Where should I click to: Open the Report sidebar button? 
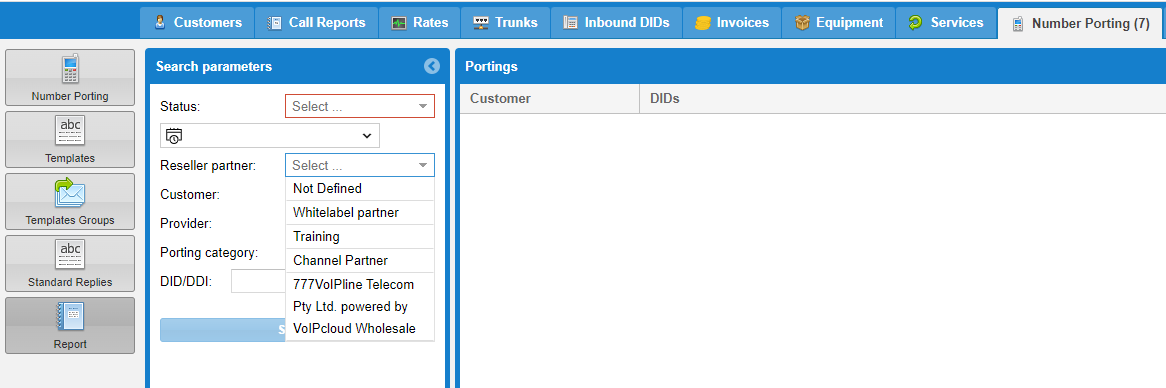(70, 326)
